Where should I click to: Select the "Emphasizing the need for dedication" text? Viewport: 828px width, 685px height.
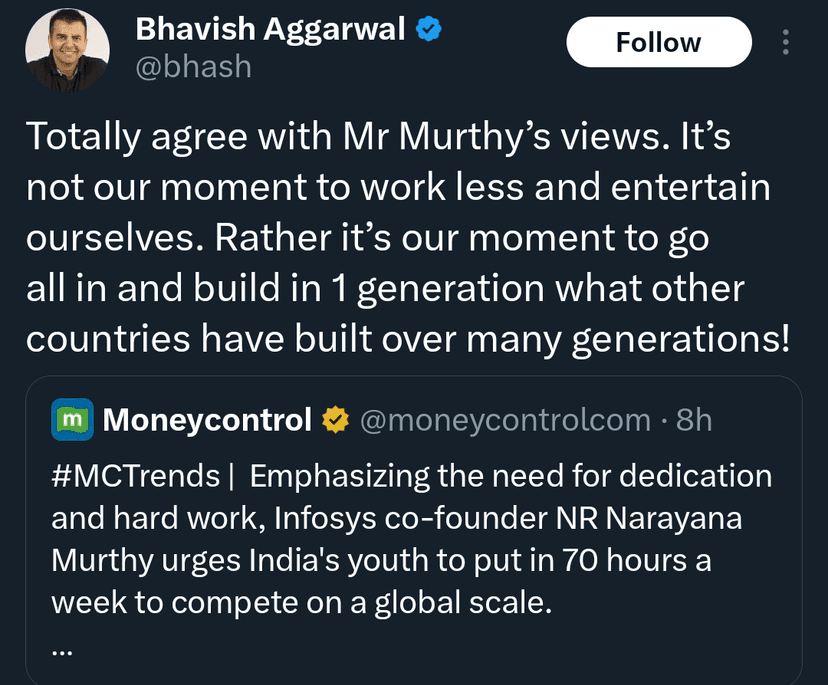coord(511,475)
